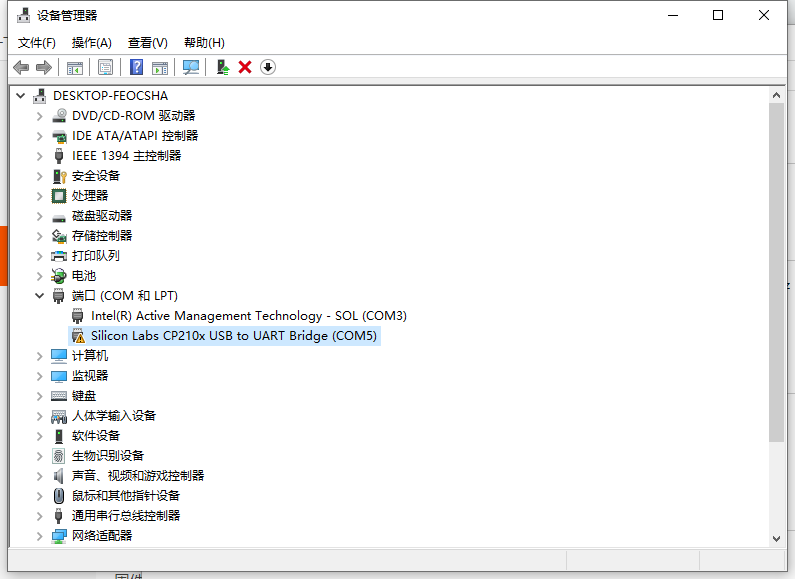Collapse the DESKTOP-FEOCSHA root node
This screenshot has height=579, width=795.
21,95
